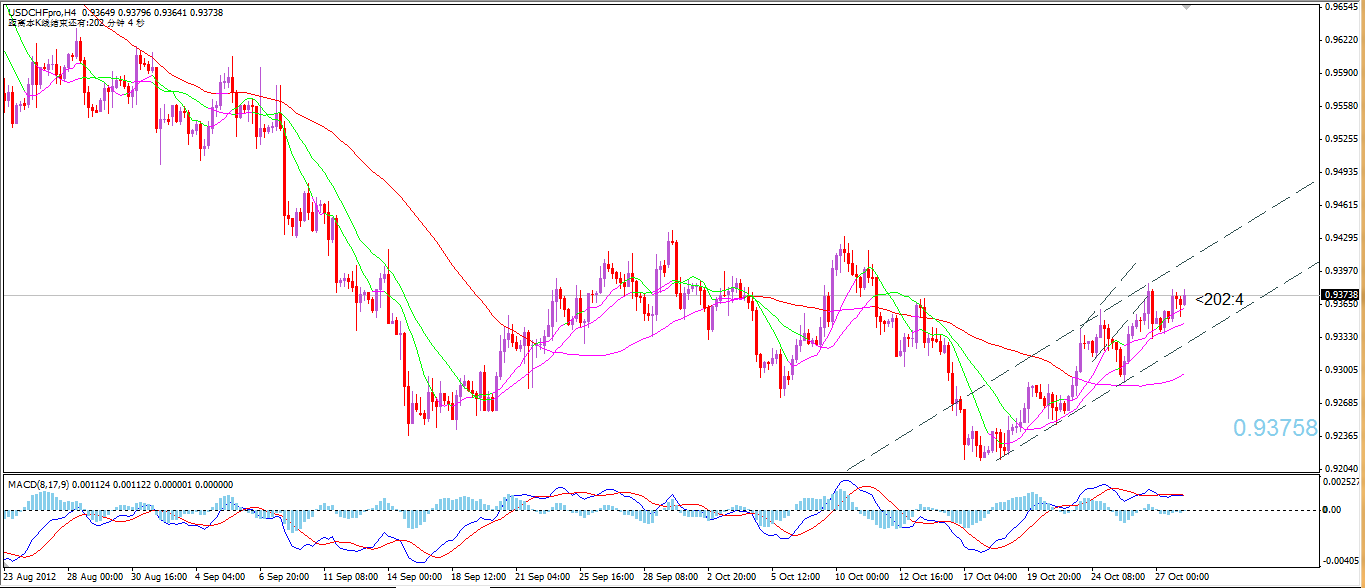Click the 27 Oct 00:00 time label
Viewport: 1365px width, 588px height.
click(x=1182, y=578)
